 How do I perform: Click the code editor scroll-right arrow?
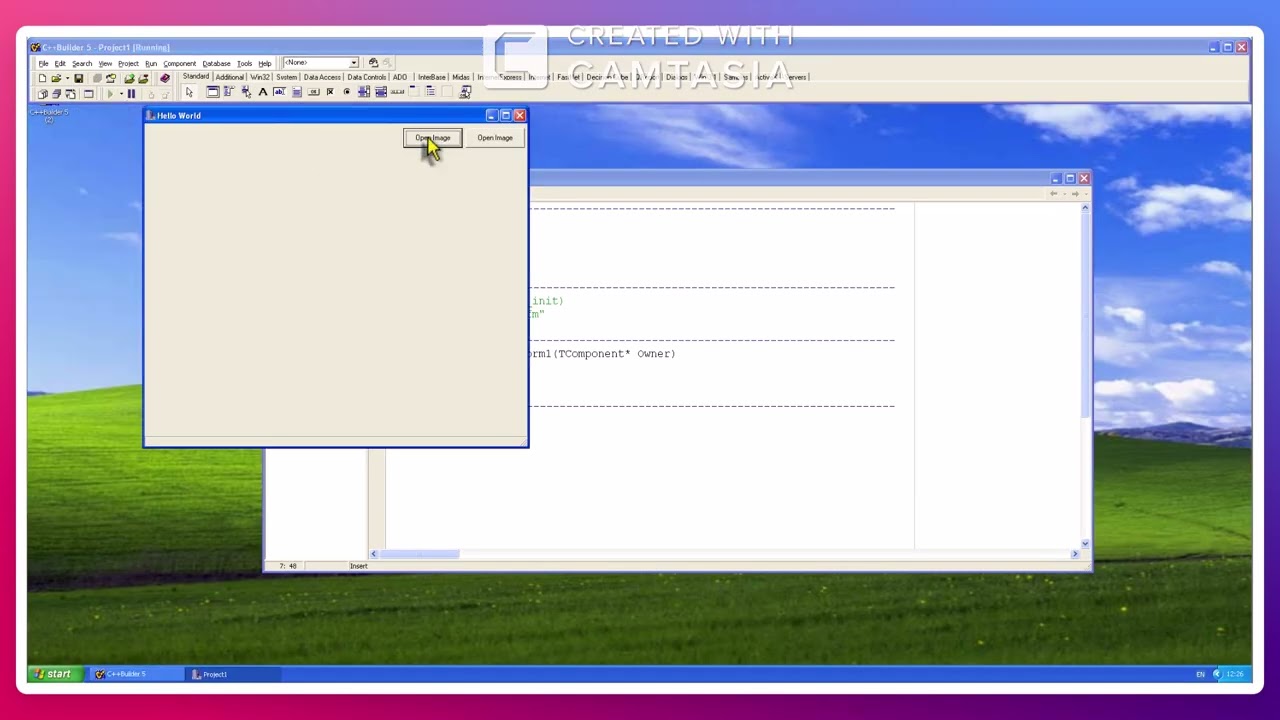[1075, 554]
